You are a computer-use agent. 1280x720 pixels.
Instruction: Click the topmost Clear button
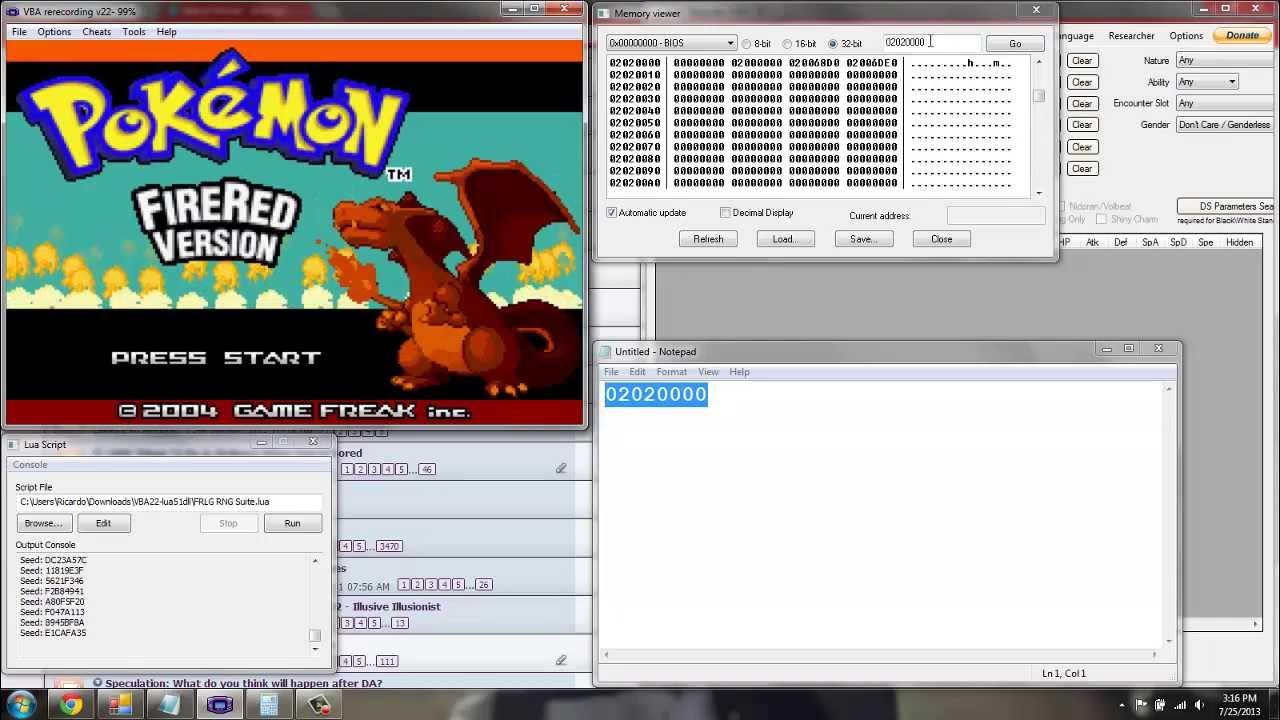point(1082,60)
